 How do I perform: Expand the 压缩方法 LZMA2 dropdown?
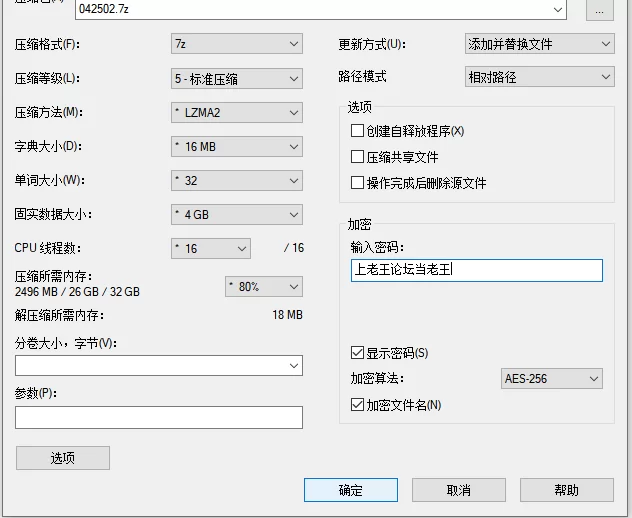(237, 112)
